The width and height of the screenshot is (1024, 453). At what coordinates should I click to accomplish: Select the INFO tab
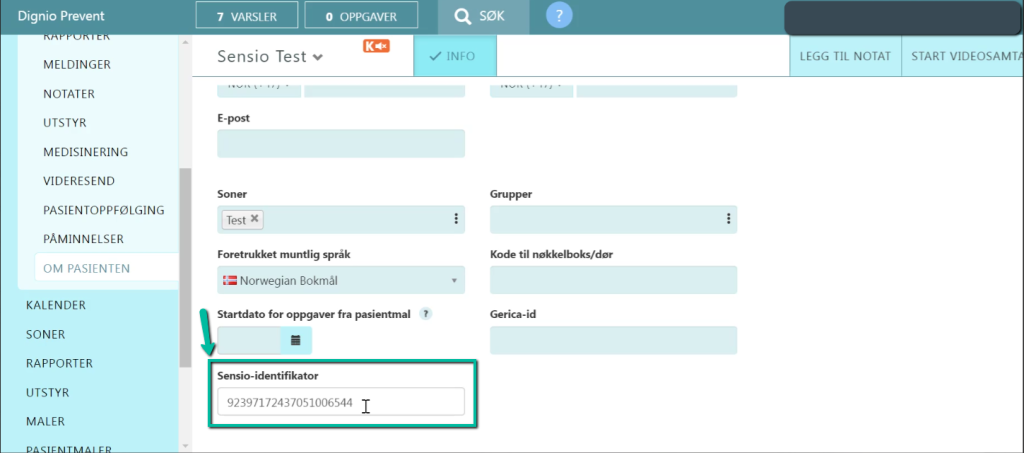click(x=455, y=56)
